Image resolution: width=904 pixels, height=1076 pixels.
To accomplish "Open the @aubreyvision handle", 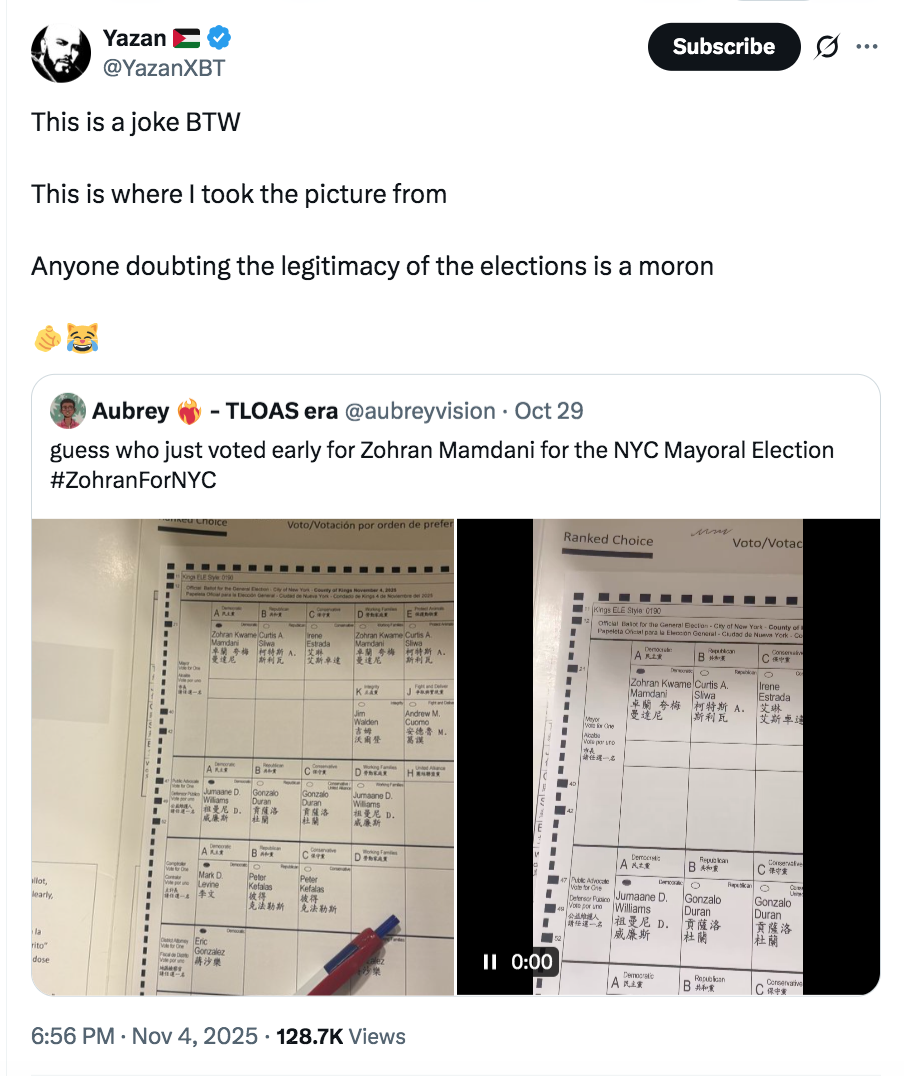I will (x=421, y=411).
